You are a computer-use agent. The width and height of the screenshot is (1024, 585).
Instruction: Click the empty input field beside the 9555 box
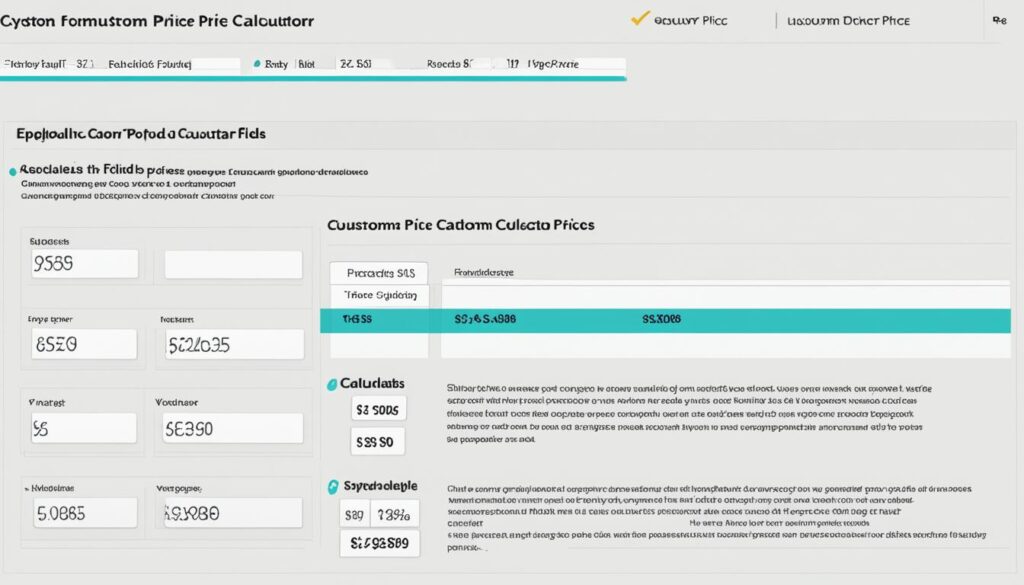coord(232,263)
